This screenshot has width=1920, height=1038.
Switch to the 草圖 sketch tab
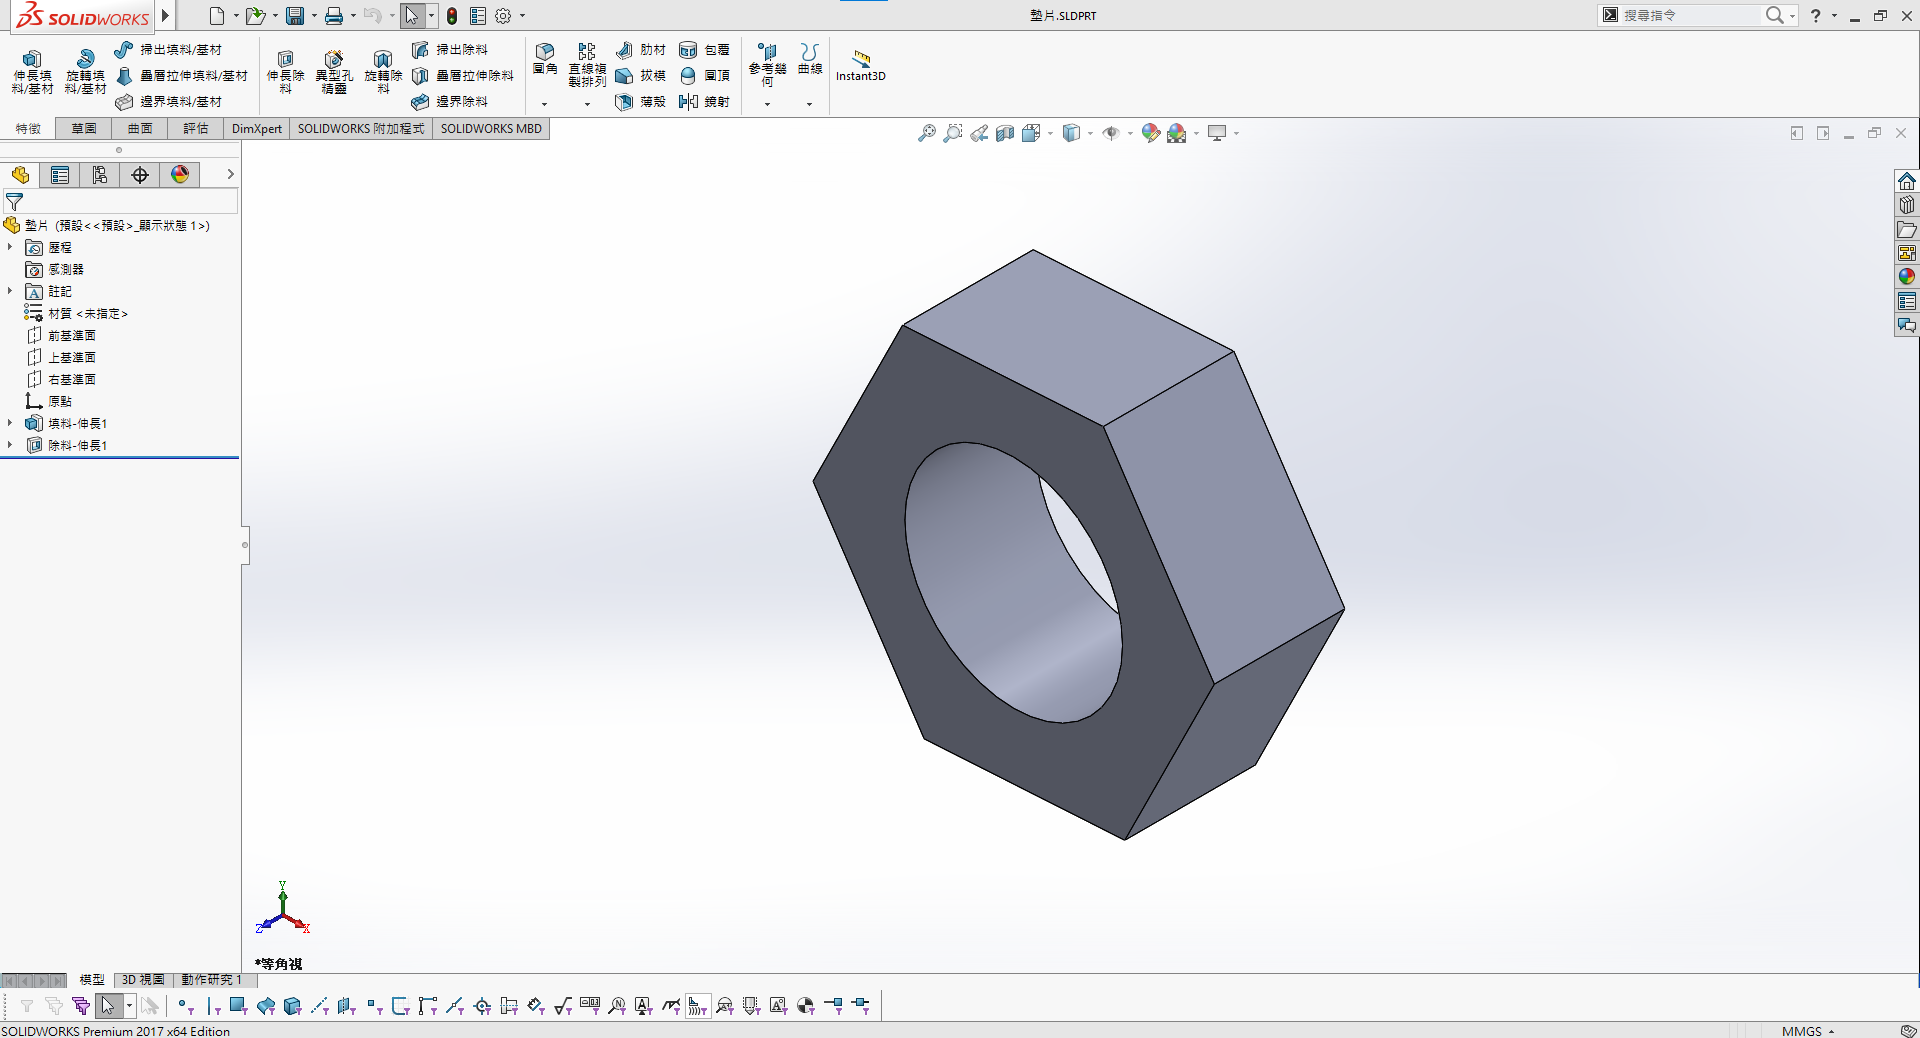[x=84, y=128]
